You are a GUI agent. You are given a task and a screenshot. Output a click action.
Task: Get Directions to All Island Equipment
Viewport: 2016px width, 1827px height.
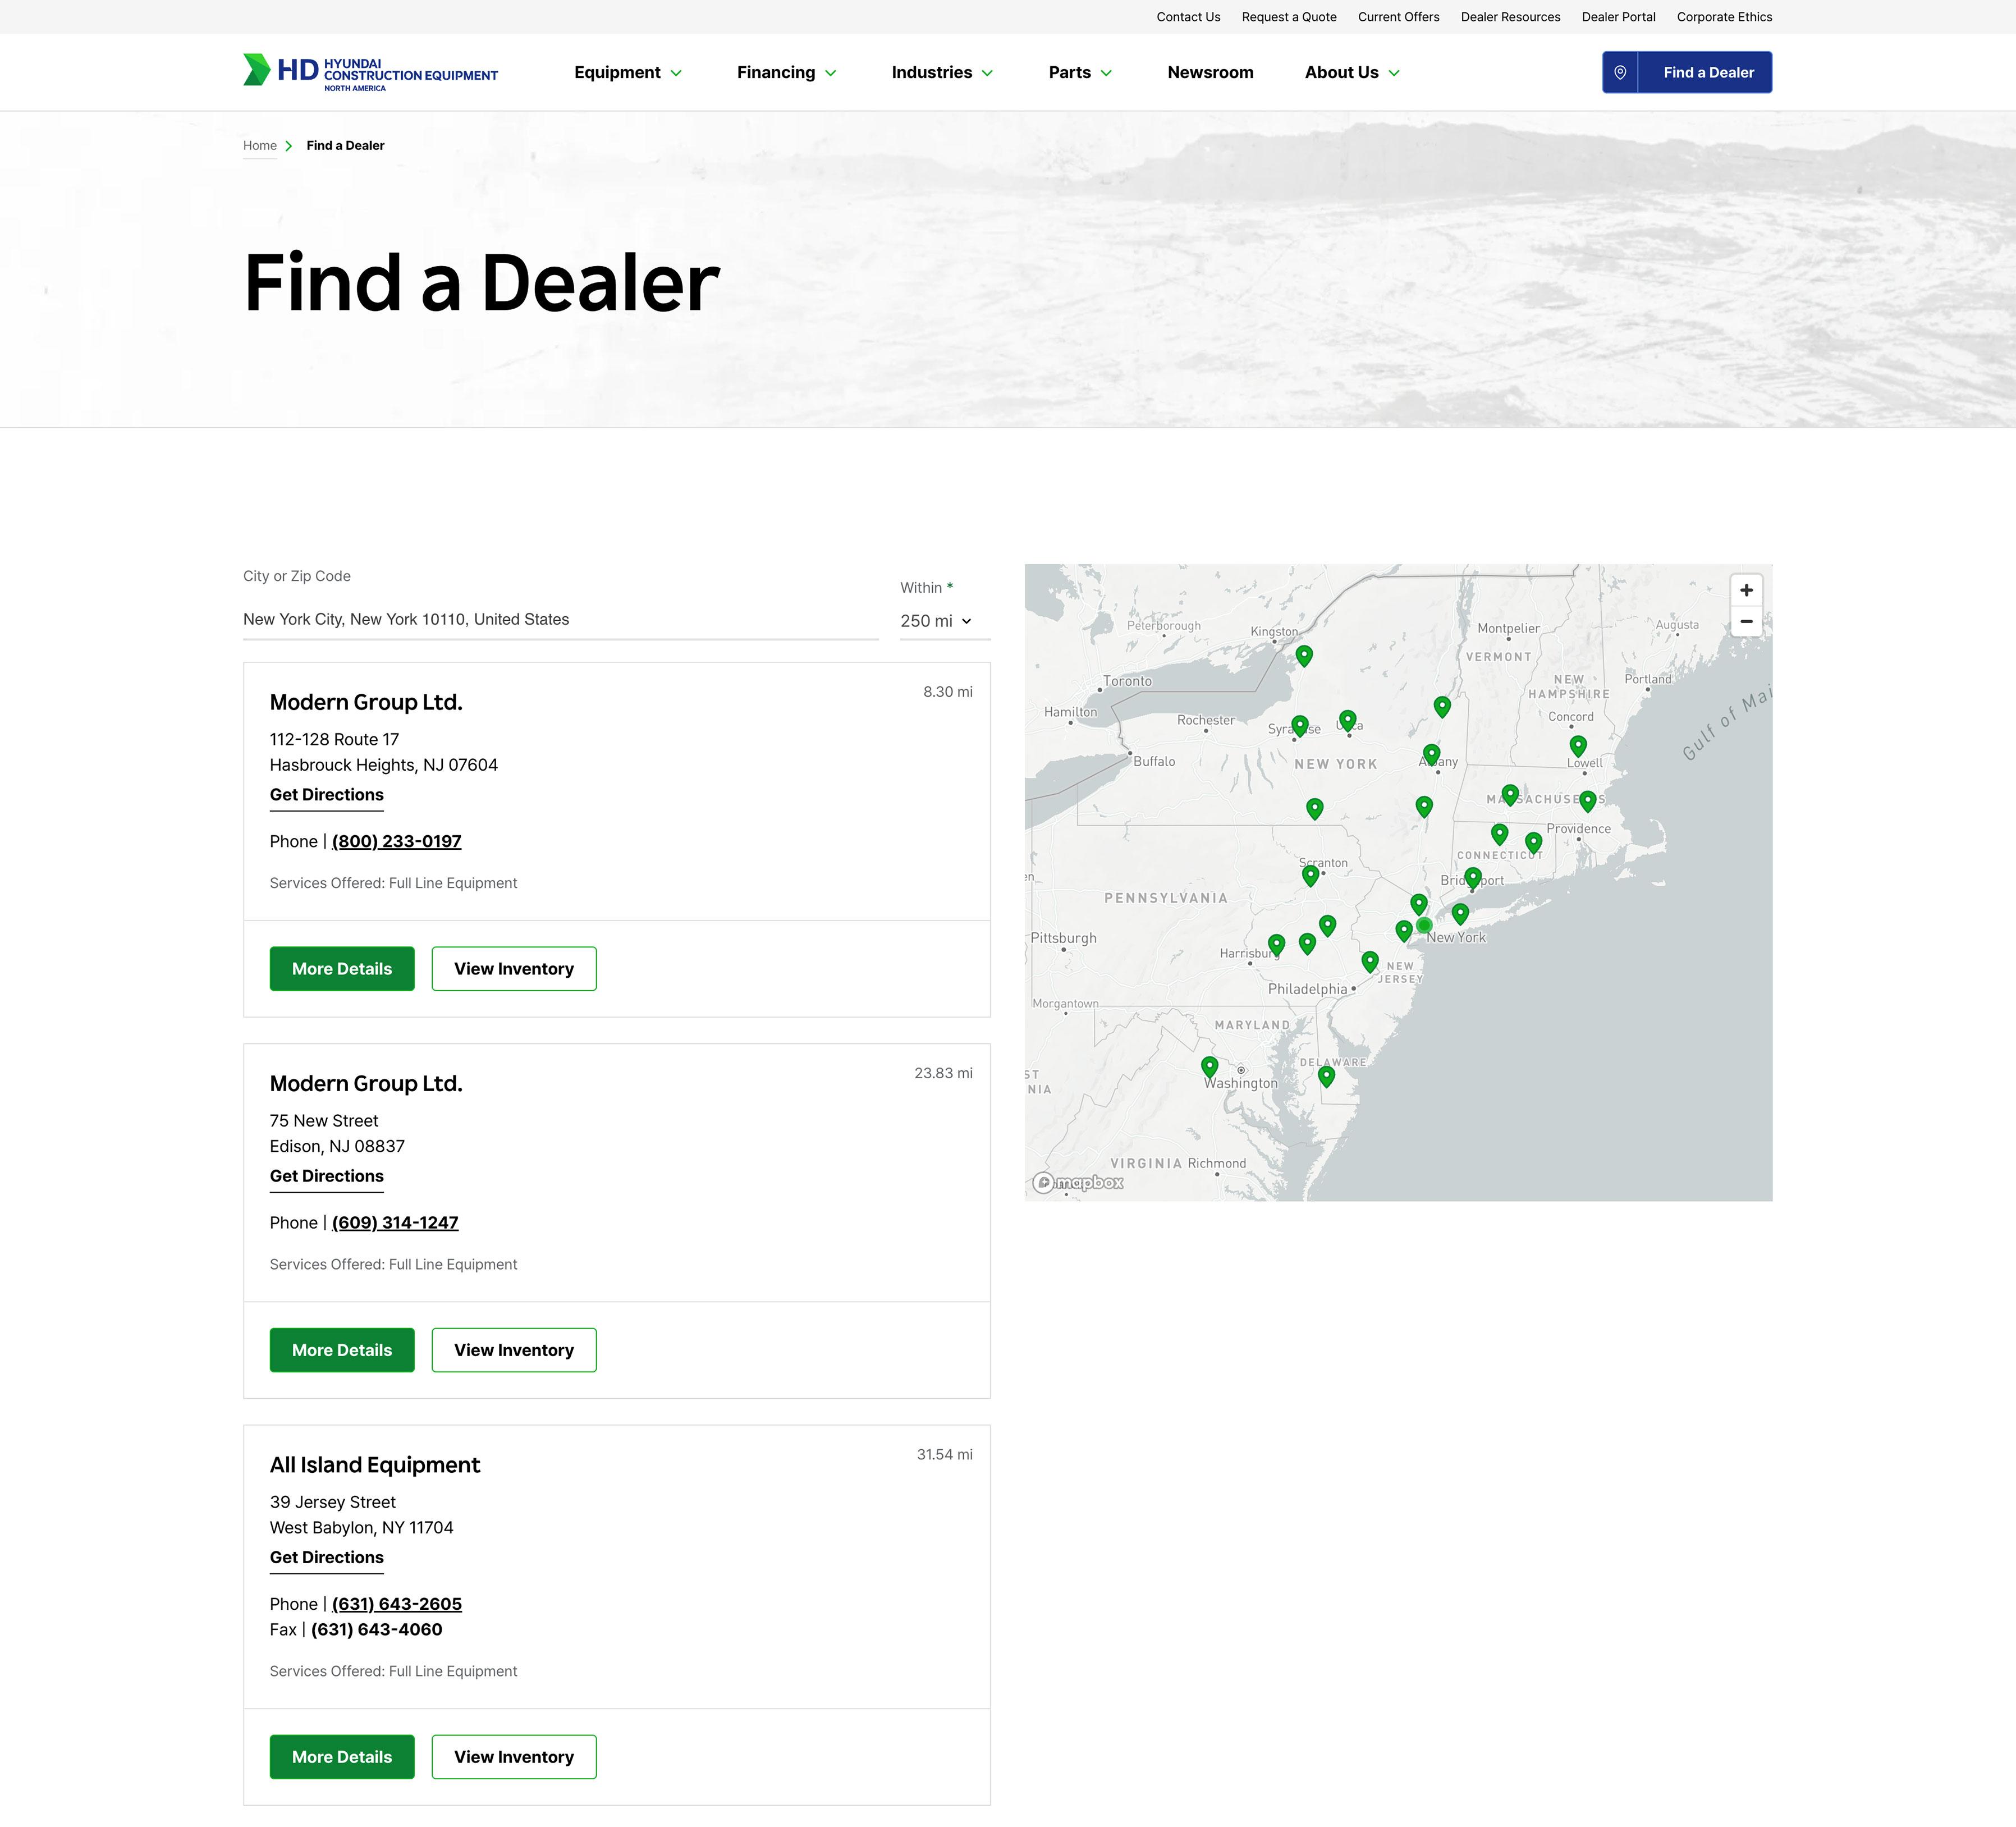pos(327,1558)
